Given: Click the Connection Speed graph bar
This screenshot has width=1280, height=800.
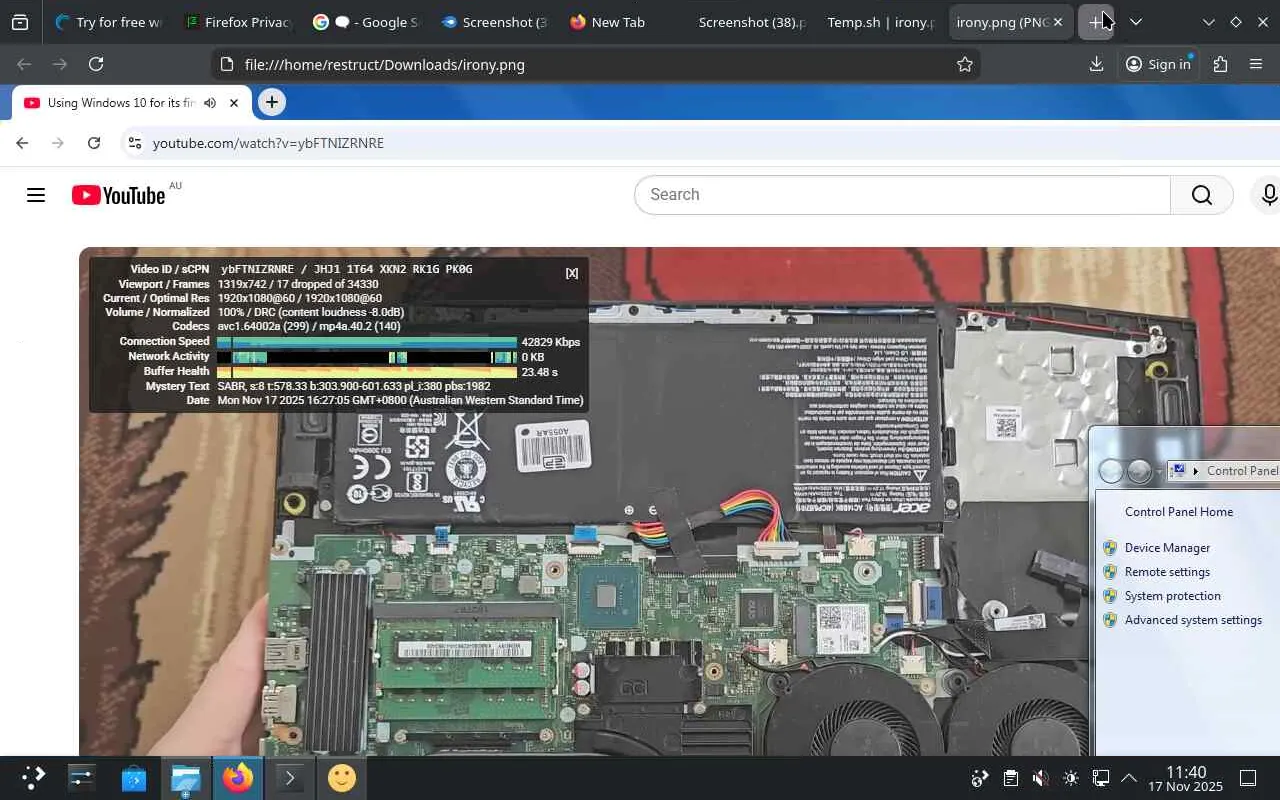Looking at the screenshot, I should 367,342.
